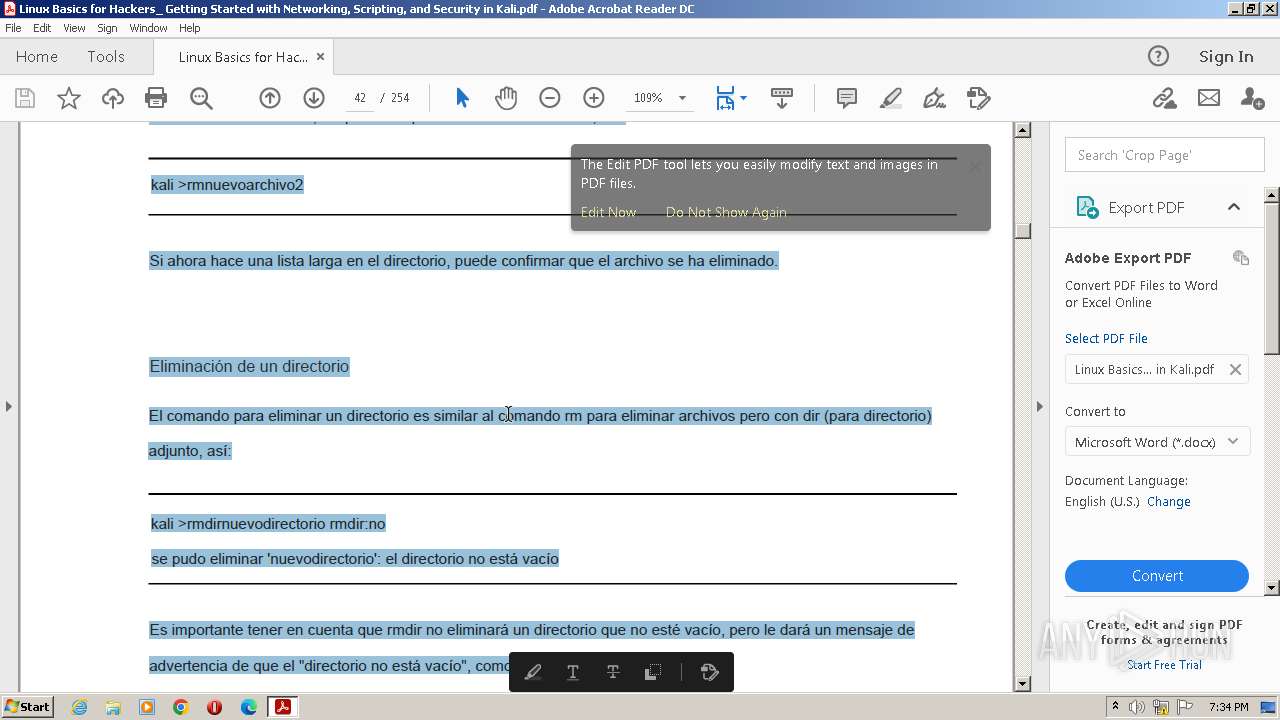Collapse the Export PDF section

point(1233,207)
